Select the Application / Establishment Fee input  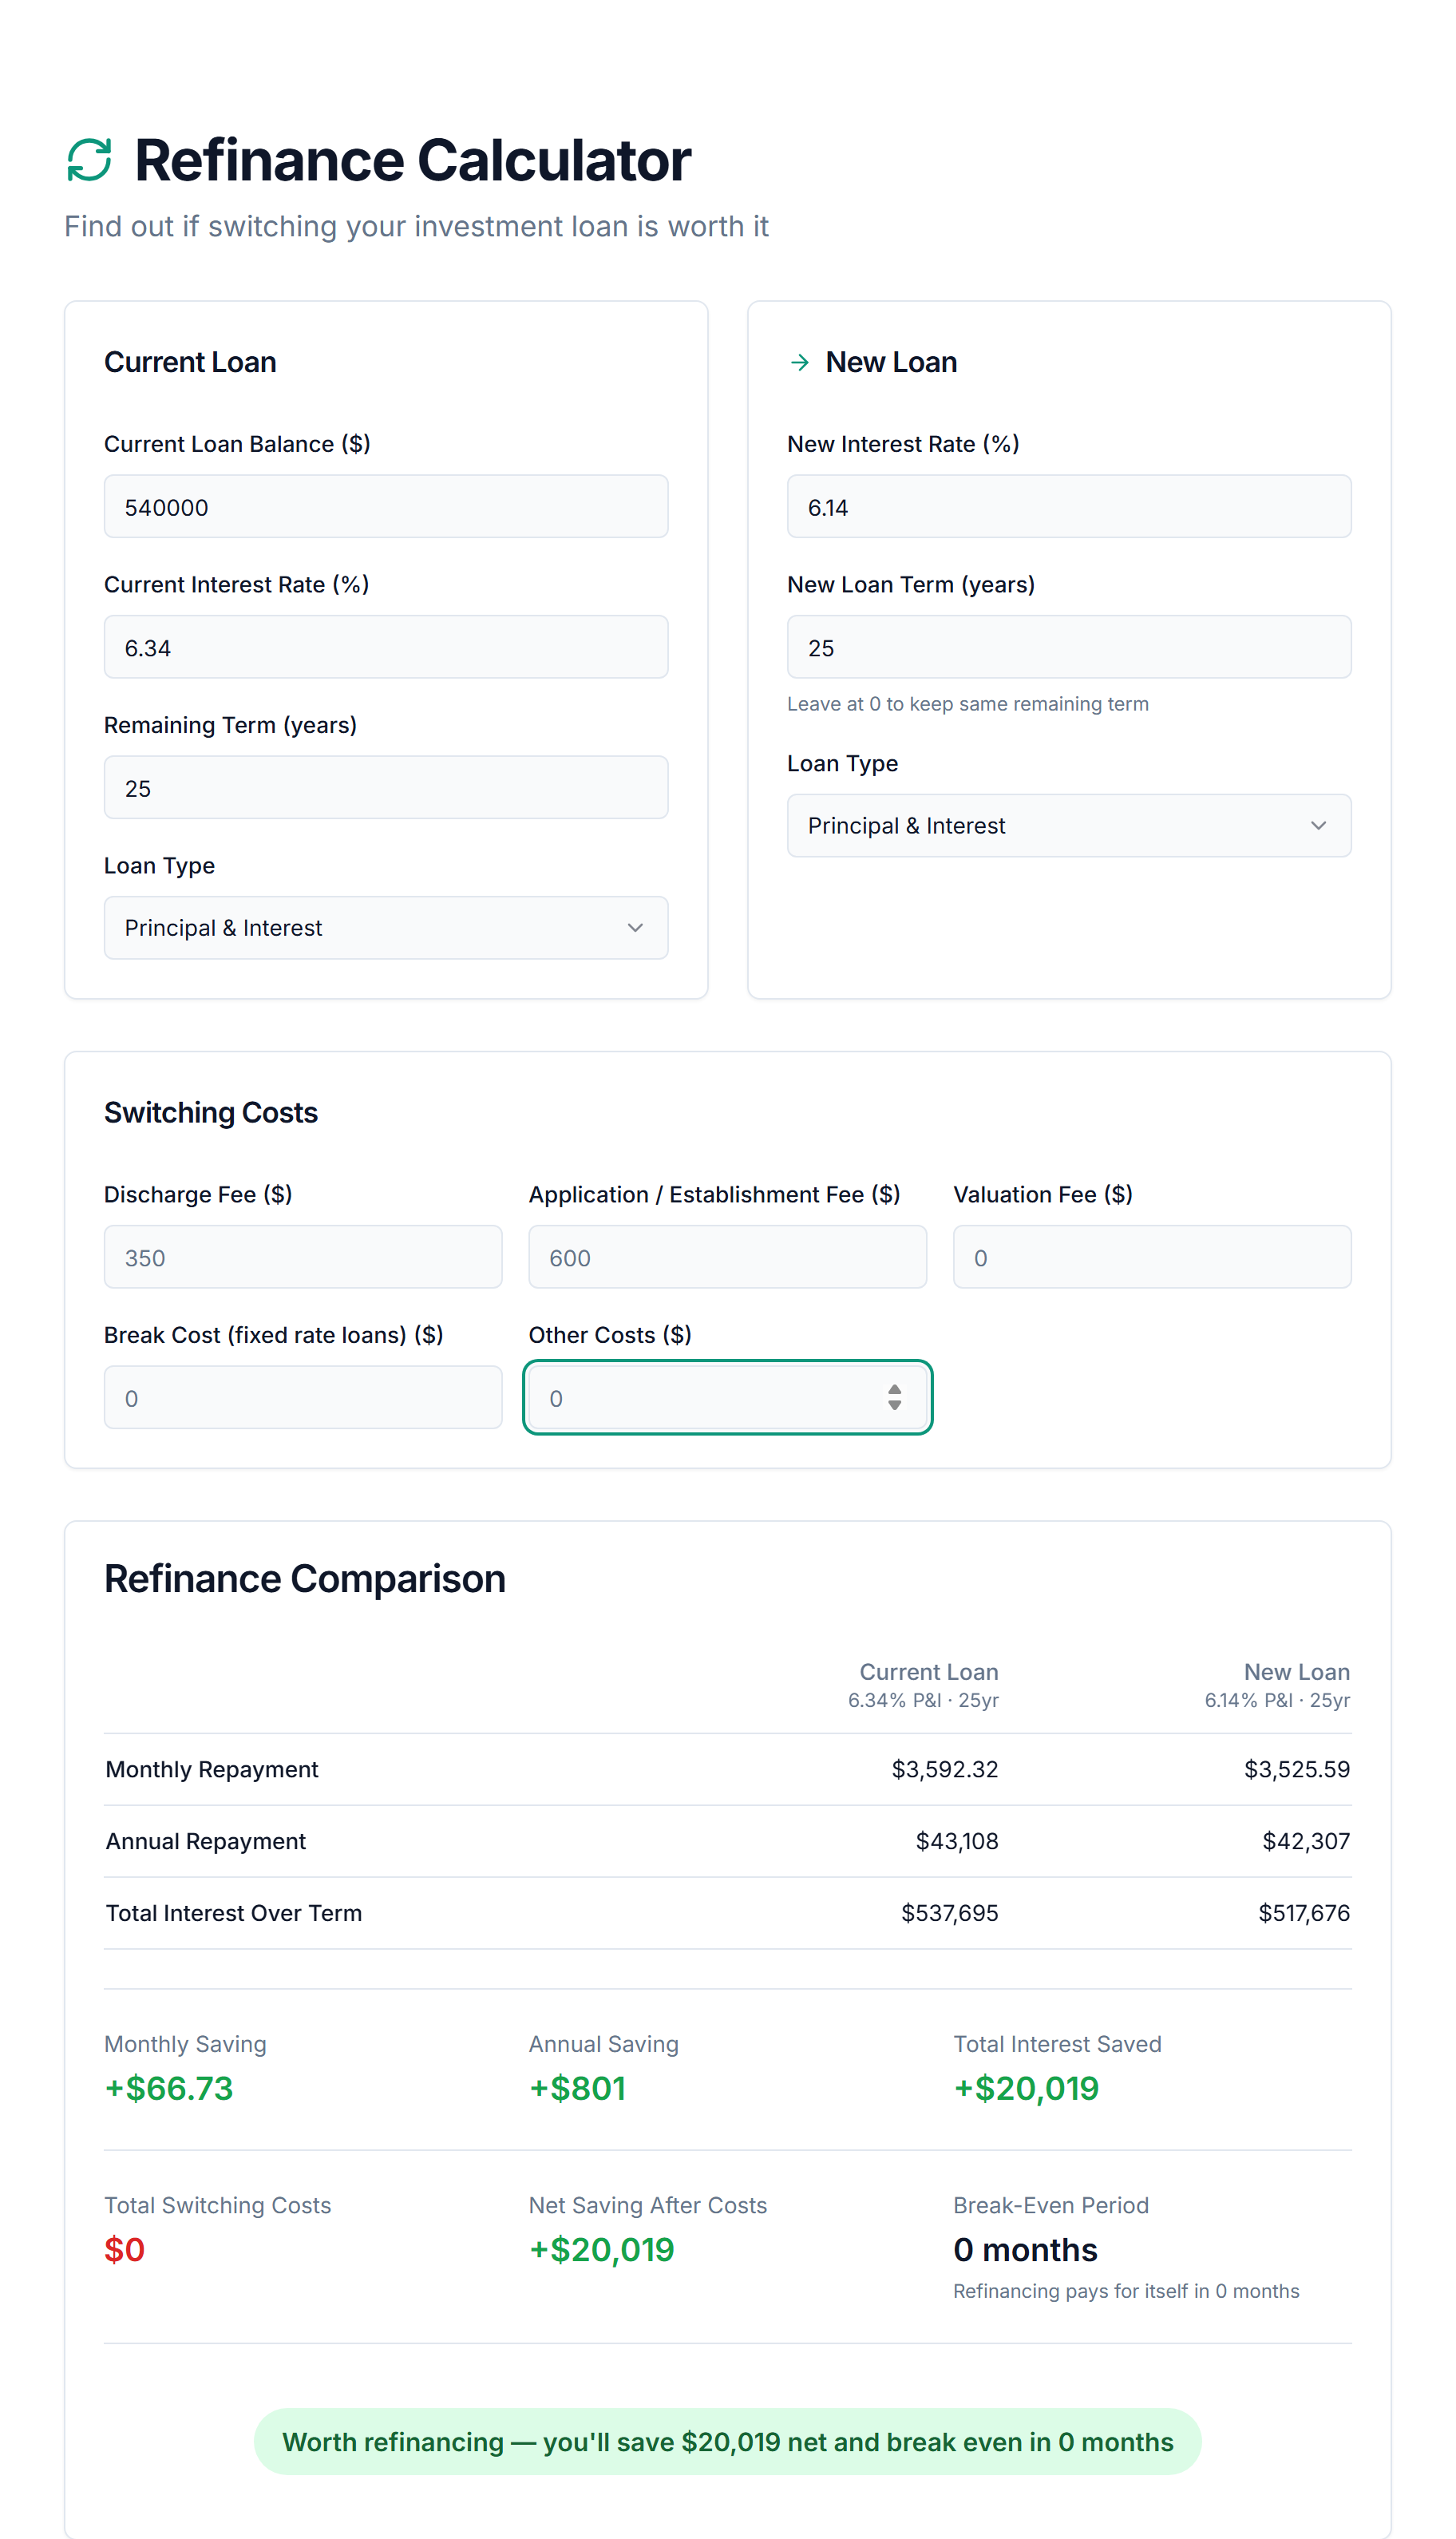pos(727,1257)
